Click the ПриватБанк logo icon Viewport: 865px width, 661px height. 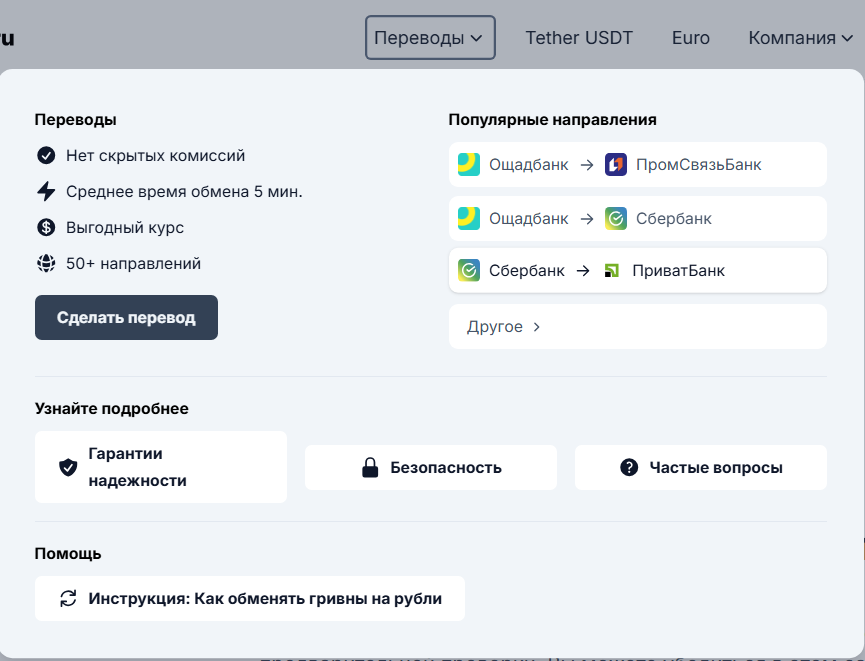[612, 271]
